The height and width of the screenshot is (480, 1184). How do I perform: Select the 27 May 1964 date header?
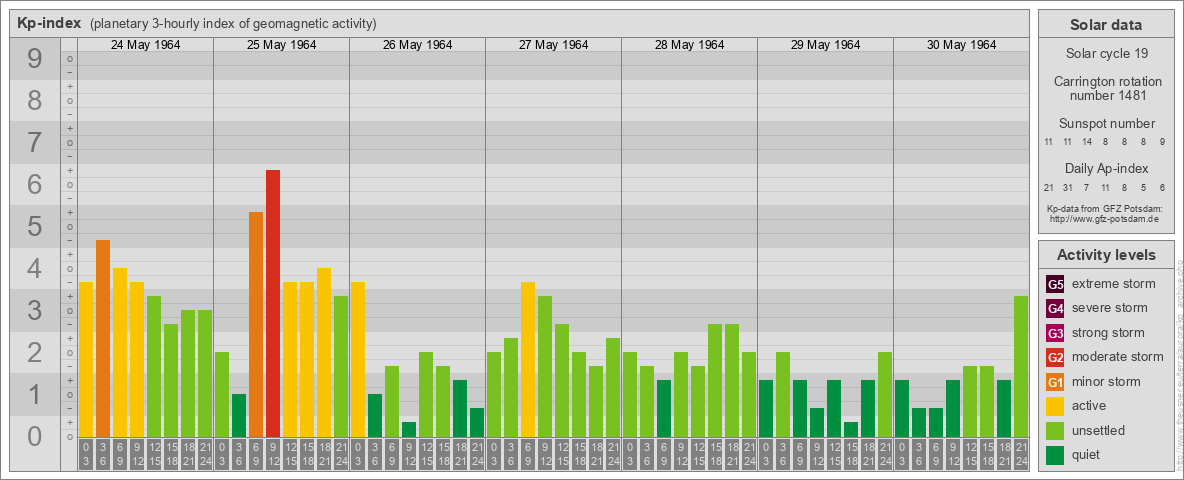point(553,45)
